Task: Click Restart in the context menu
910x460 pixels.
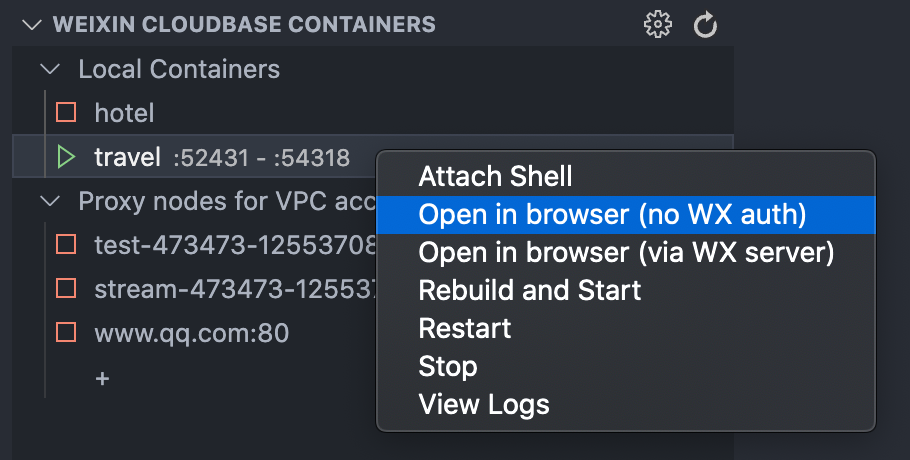Action: click(x=465, y=328)
